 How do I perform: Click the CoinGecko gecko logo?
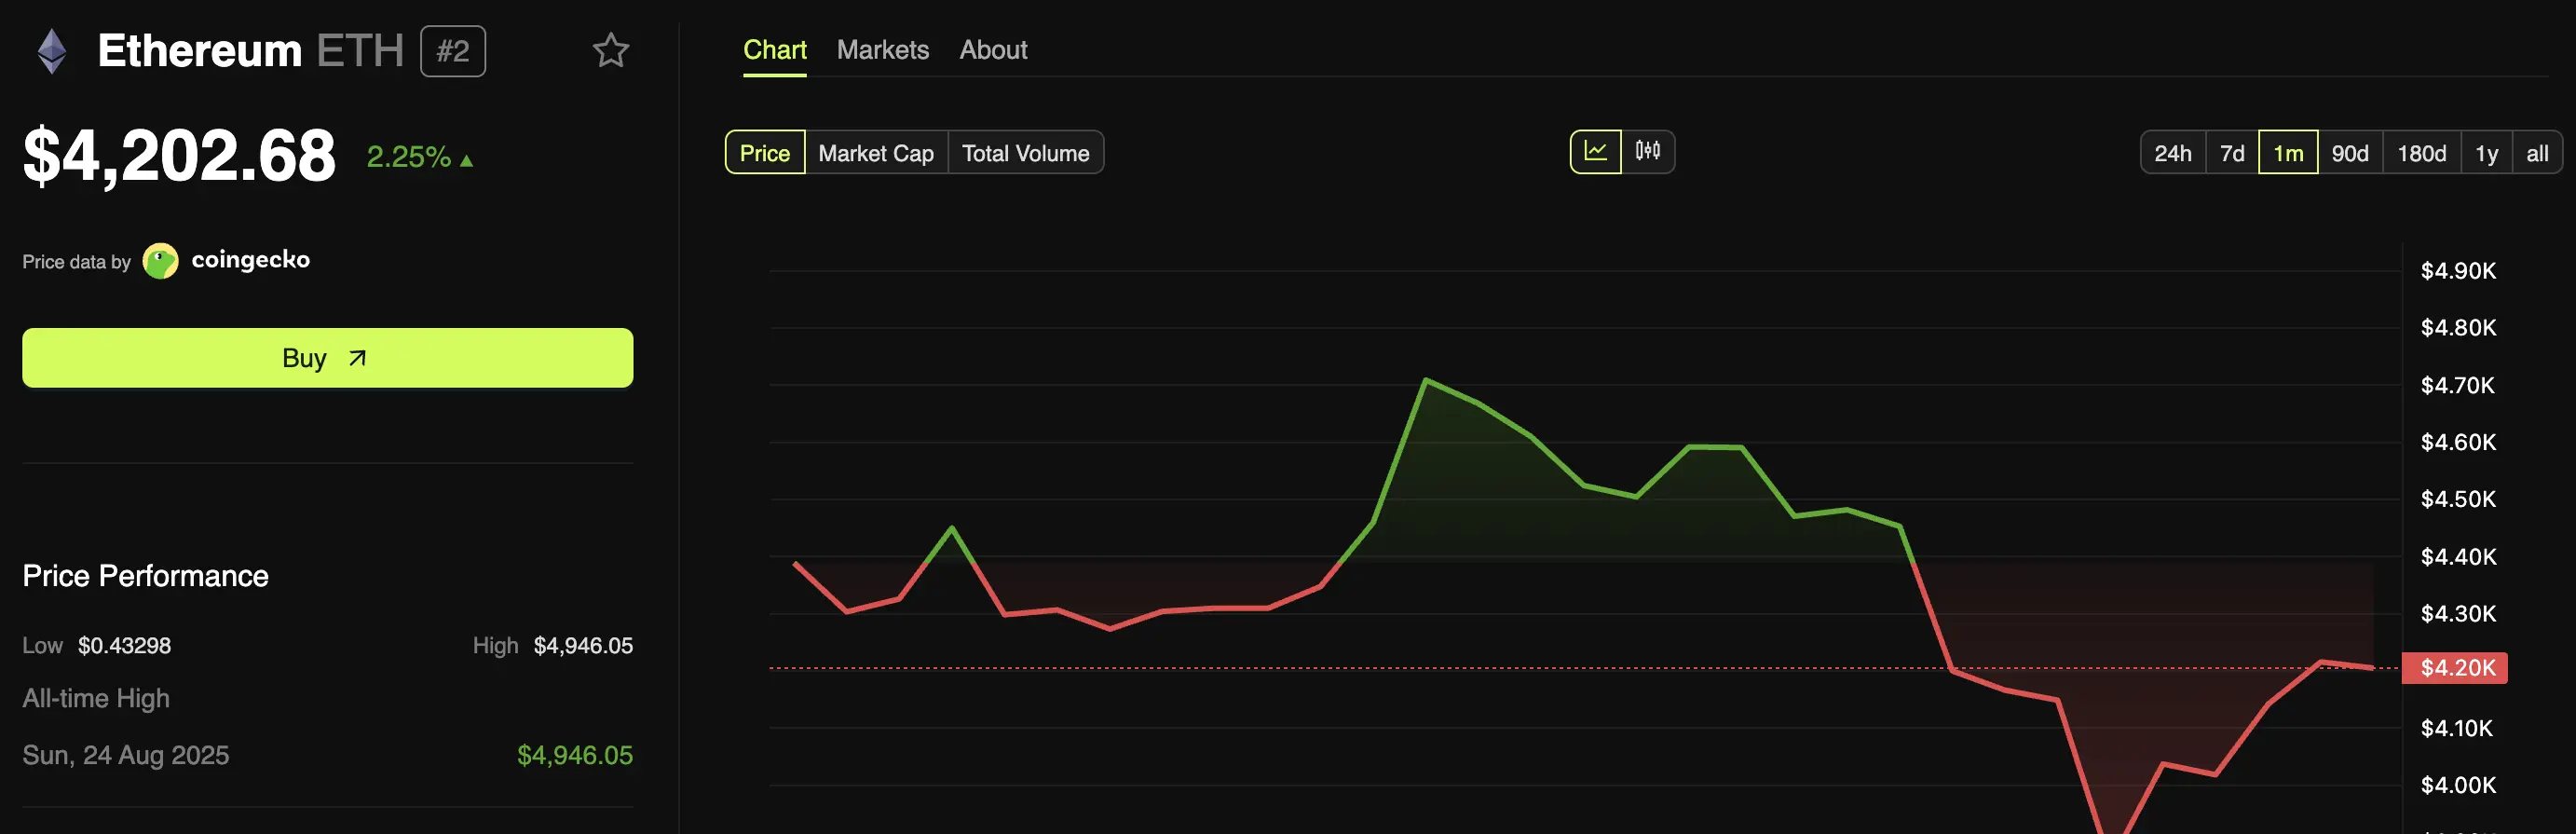click(160, 261)
